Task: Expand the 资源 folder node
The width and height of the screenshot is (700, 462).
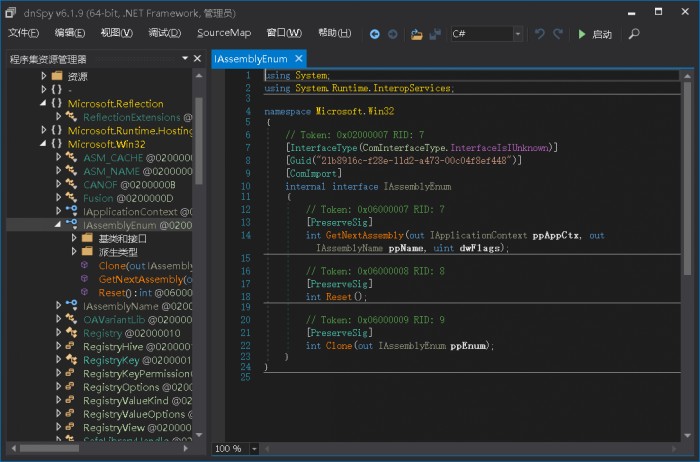Action: pyautogui.click(x=43, y=76)
